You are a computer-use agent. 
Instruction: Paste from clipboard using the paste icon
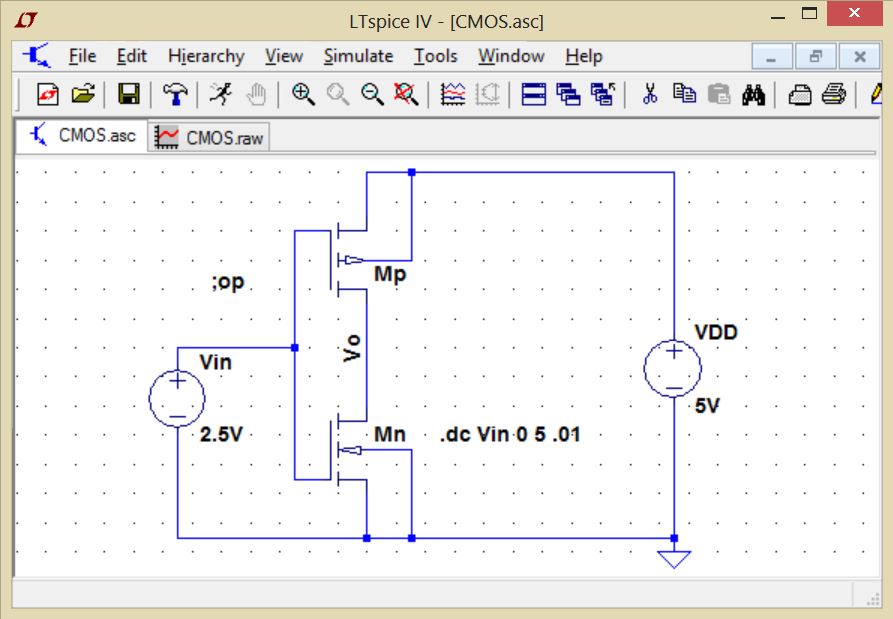[x=718, y=94]
